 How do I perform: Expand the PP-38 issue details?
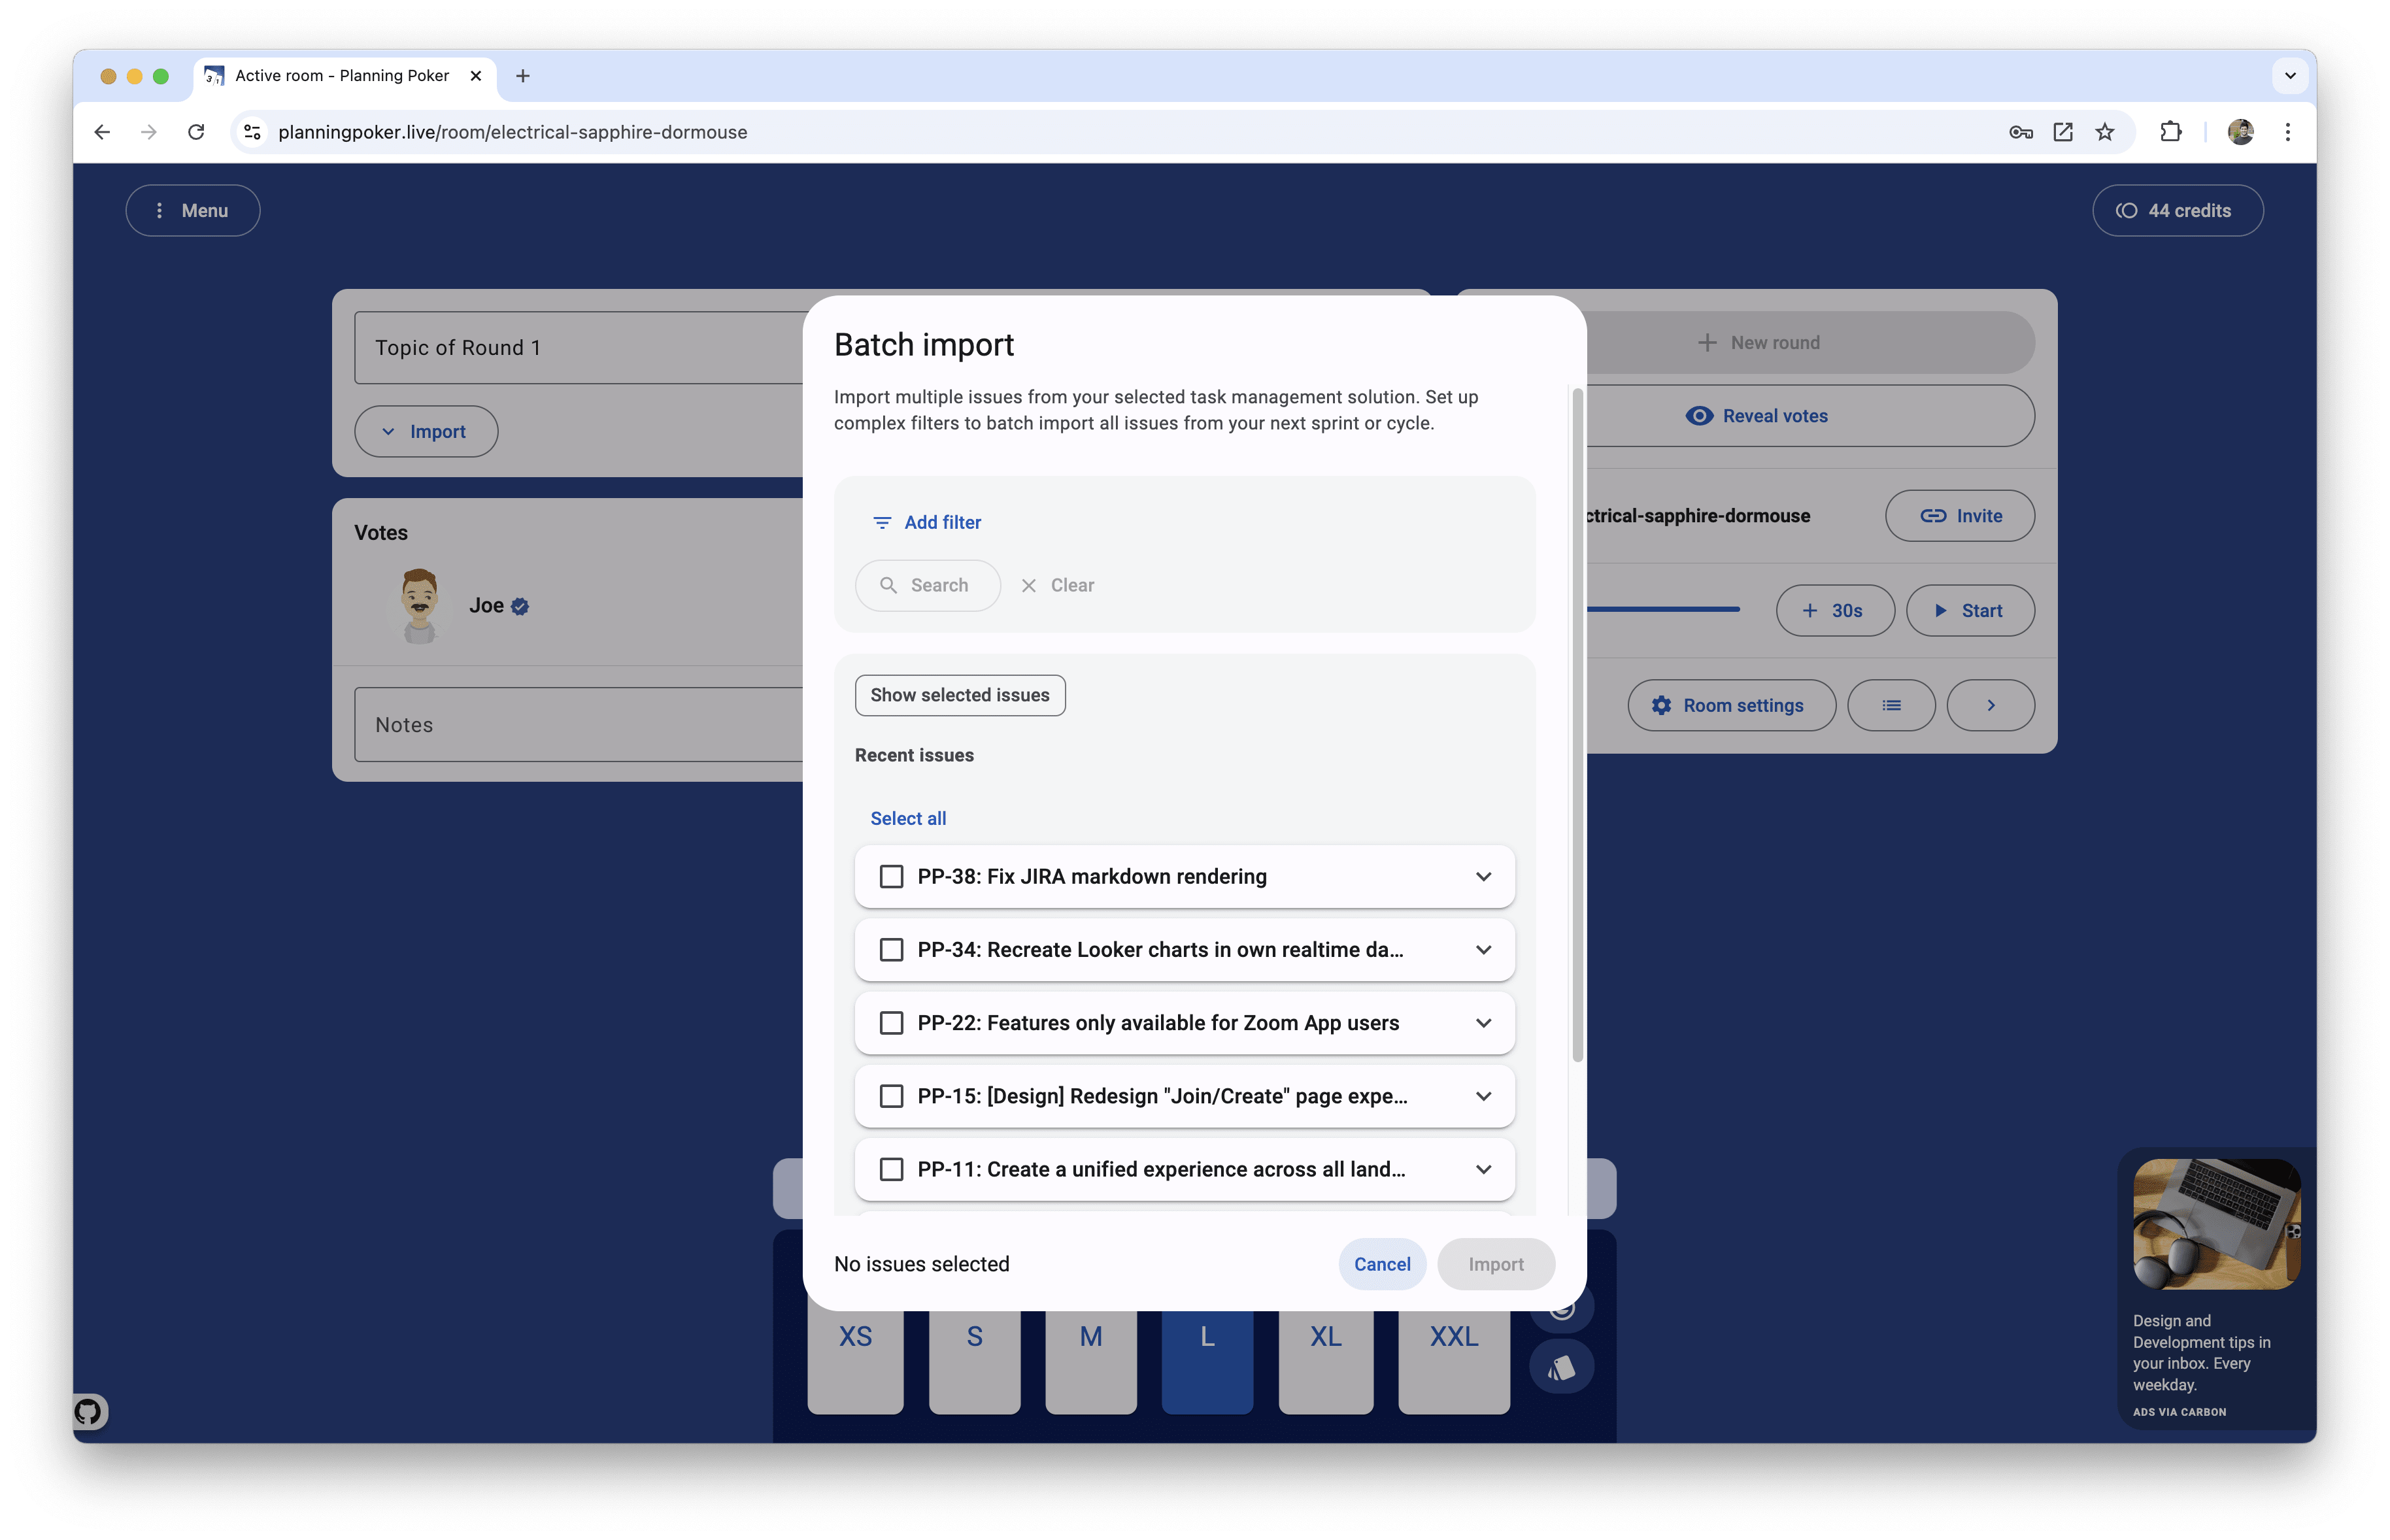click(x=1483, y=877)
